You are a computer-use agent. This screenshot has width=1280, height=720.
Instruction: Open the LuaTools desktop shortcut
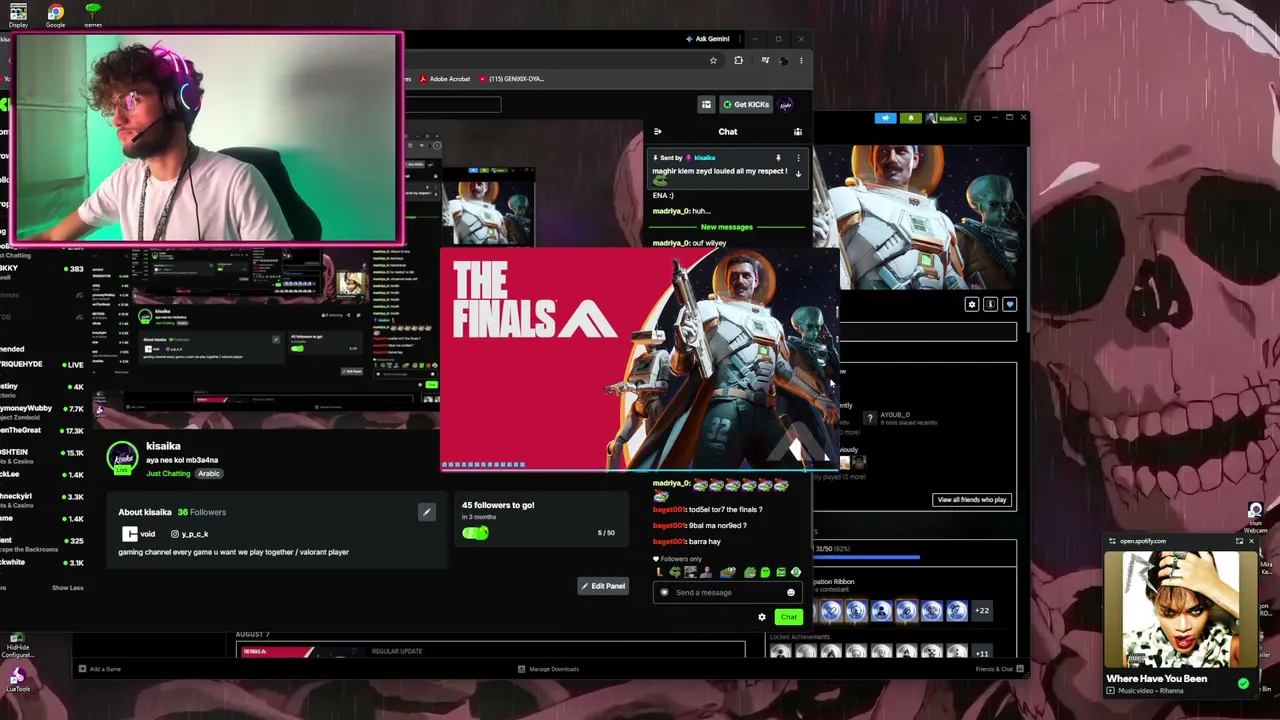tap(17, 680)
